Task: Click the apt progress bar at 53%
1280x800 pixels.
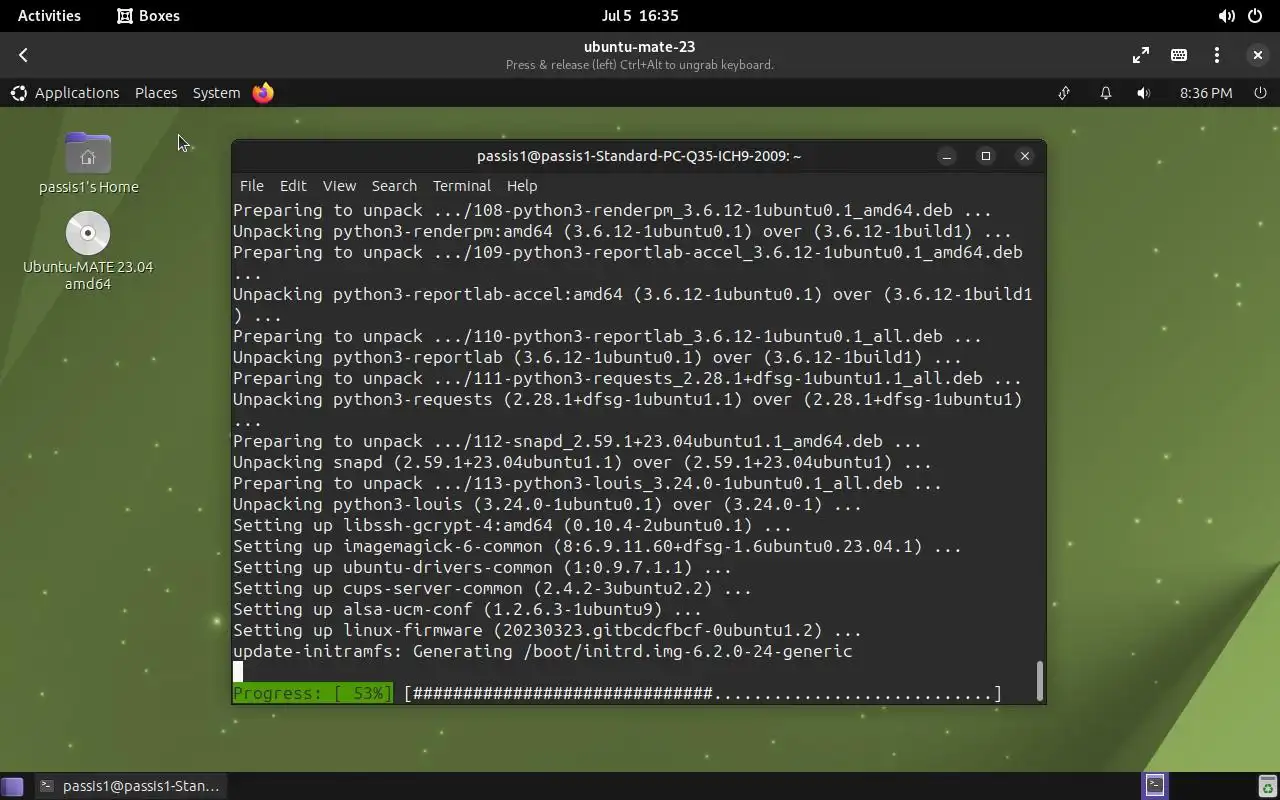Action: tap(617, 693)
